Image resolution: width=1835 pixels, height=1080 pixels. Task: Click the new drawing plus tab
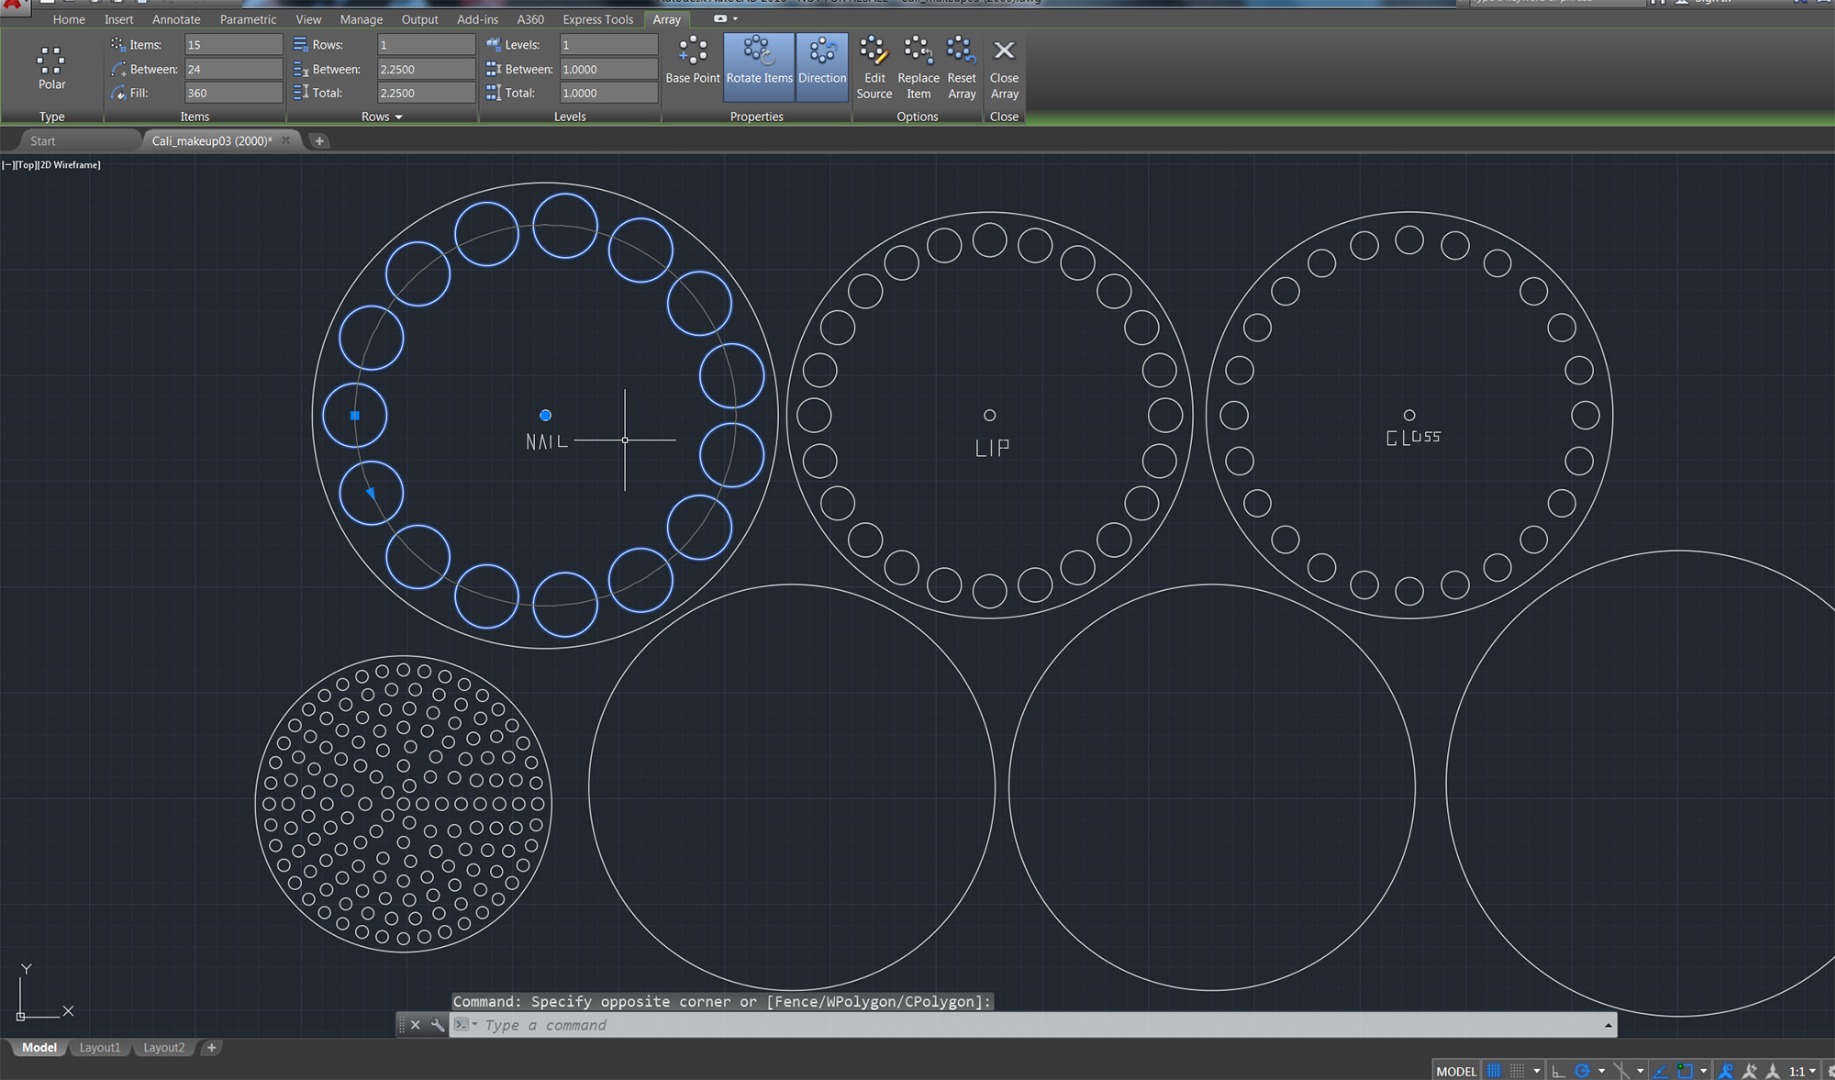(x=319, y=141)
